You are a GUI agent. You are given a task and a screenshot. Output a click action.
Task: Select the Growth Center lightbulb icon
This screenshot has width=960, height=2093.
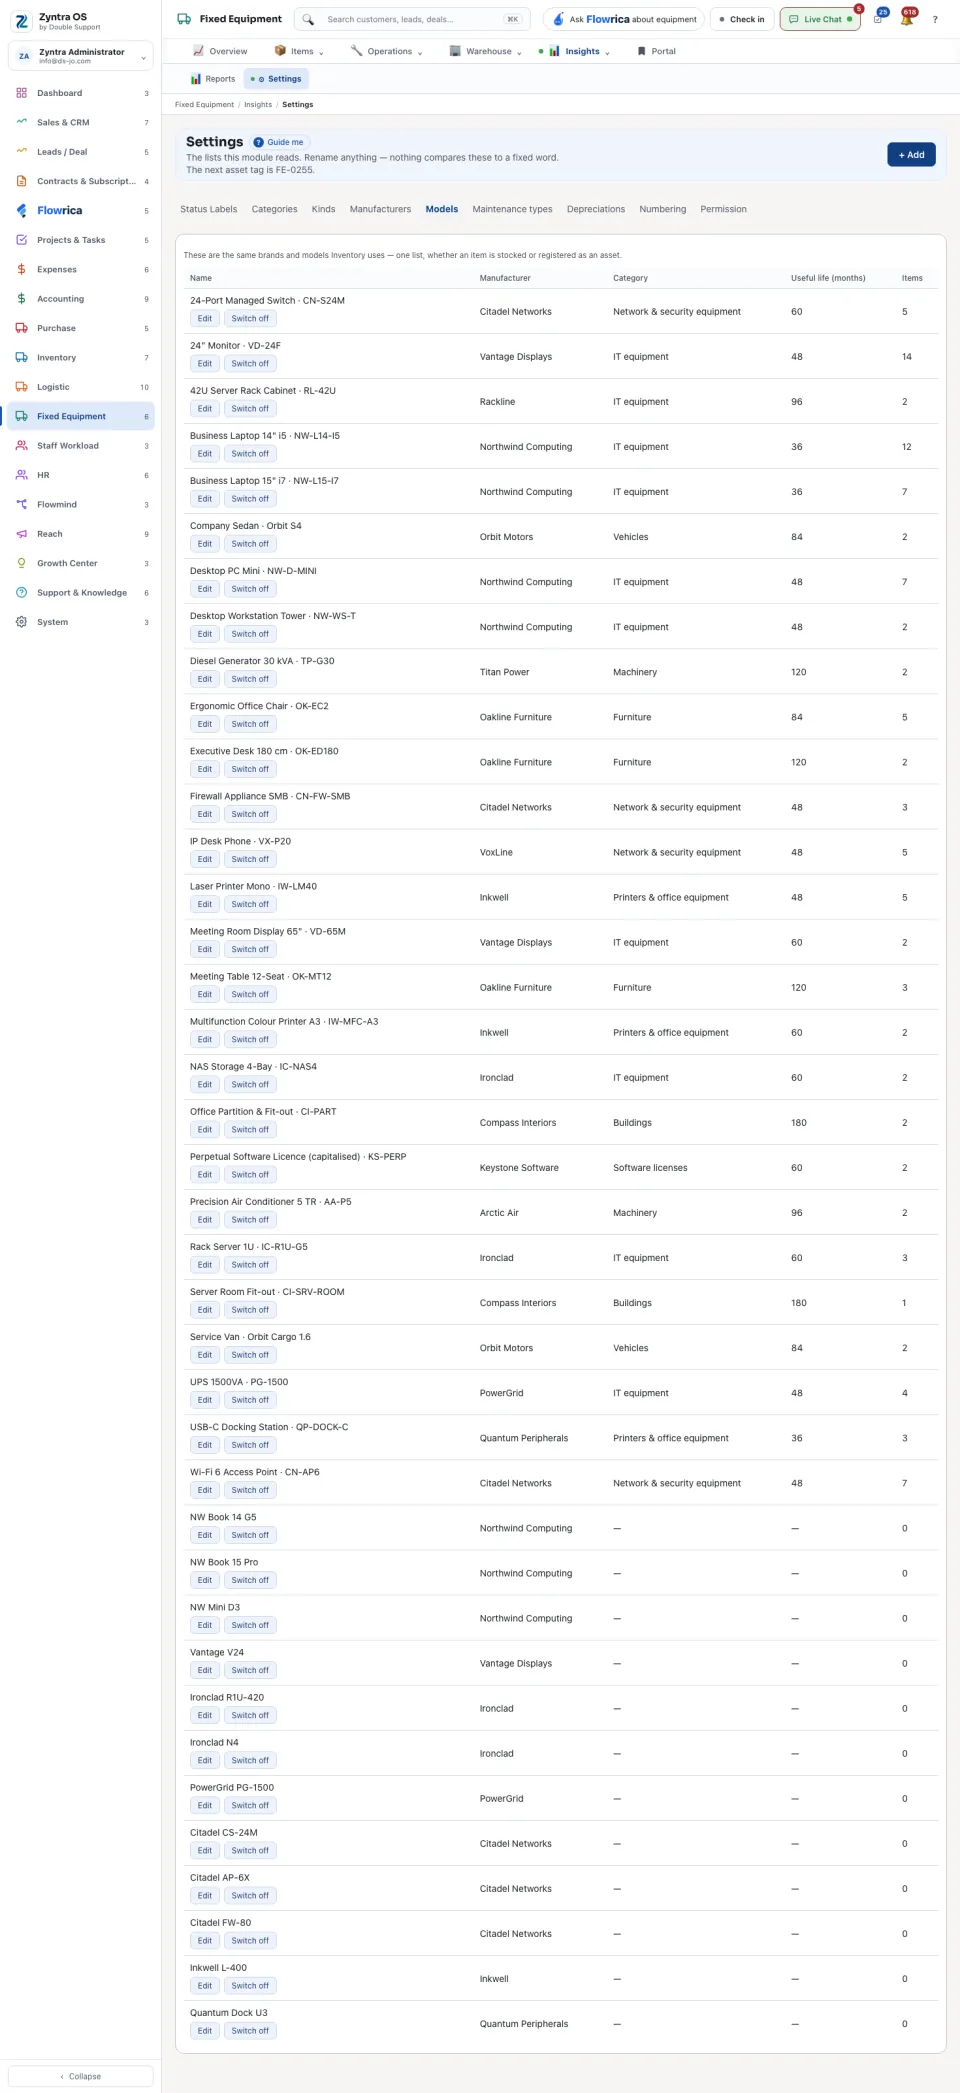click(x=22, y=563)
